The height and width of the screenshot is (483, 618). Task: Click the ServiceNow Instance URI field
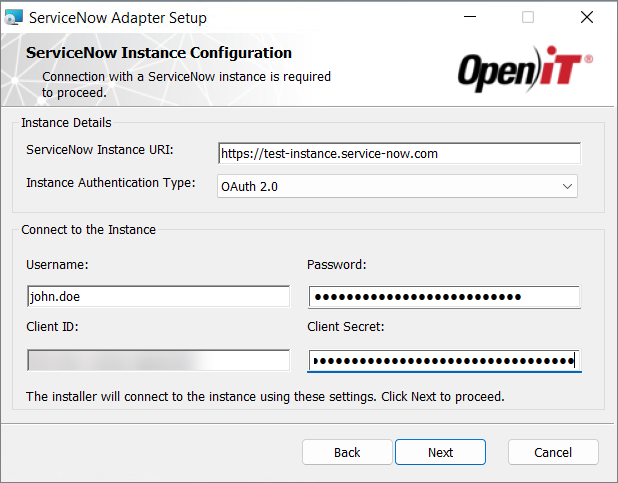pos(399,153)
